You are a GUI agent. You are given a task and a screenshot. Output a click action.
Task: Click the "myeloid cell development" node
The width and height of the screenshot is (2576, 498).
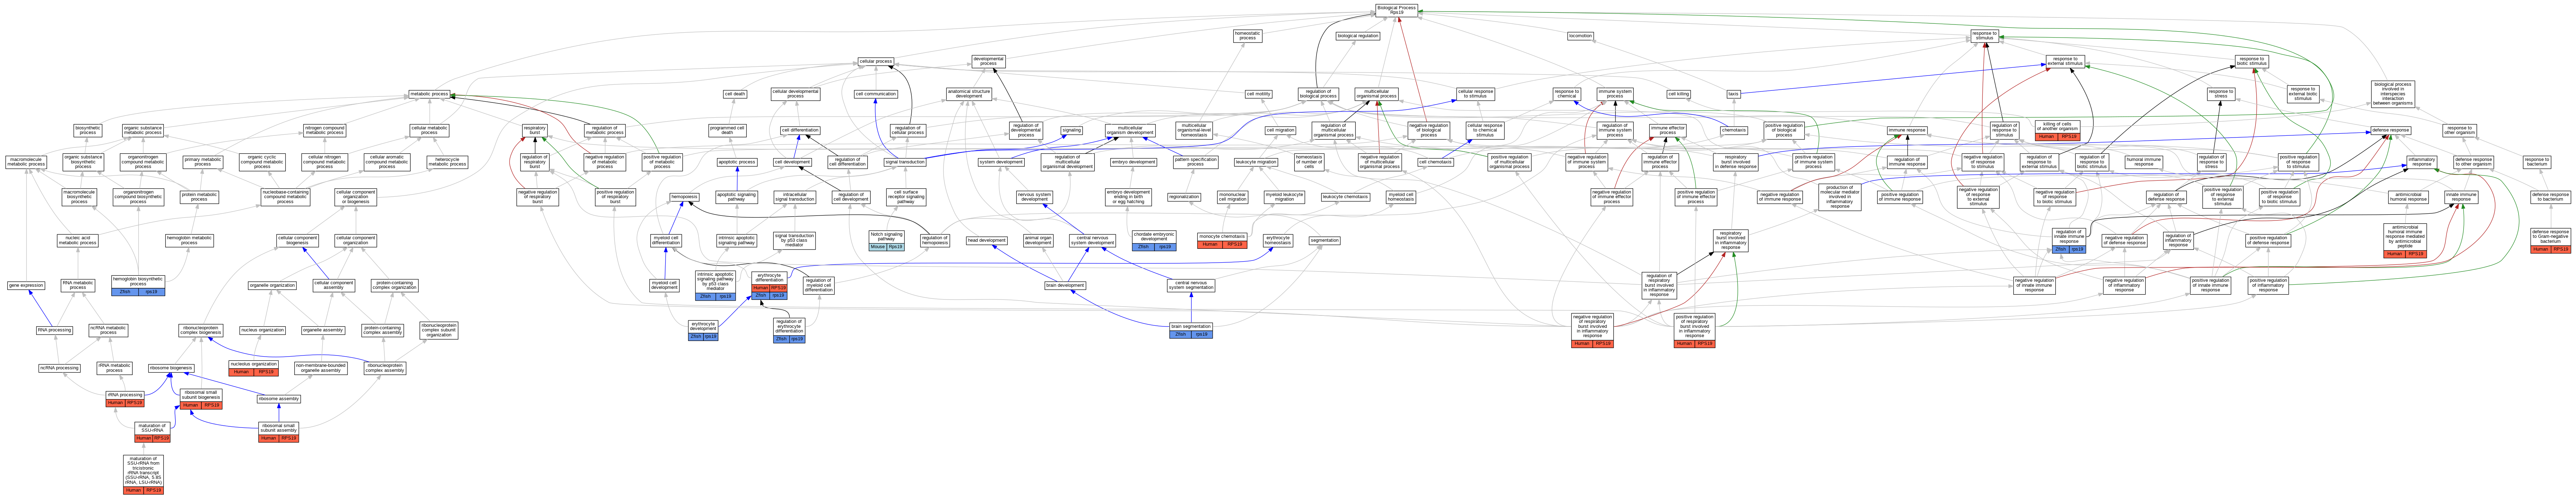(x=664, y=286)
